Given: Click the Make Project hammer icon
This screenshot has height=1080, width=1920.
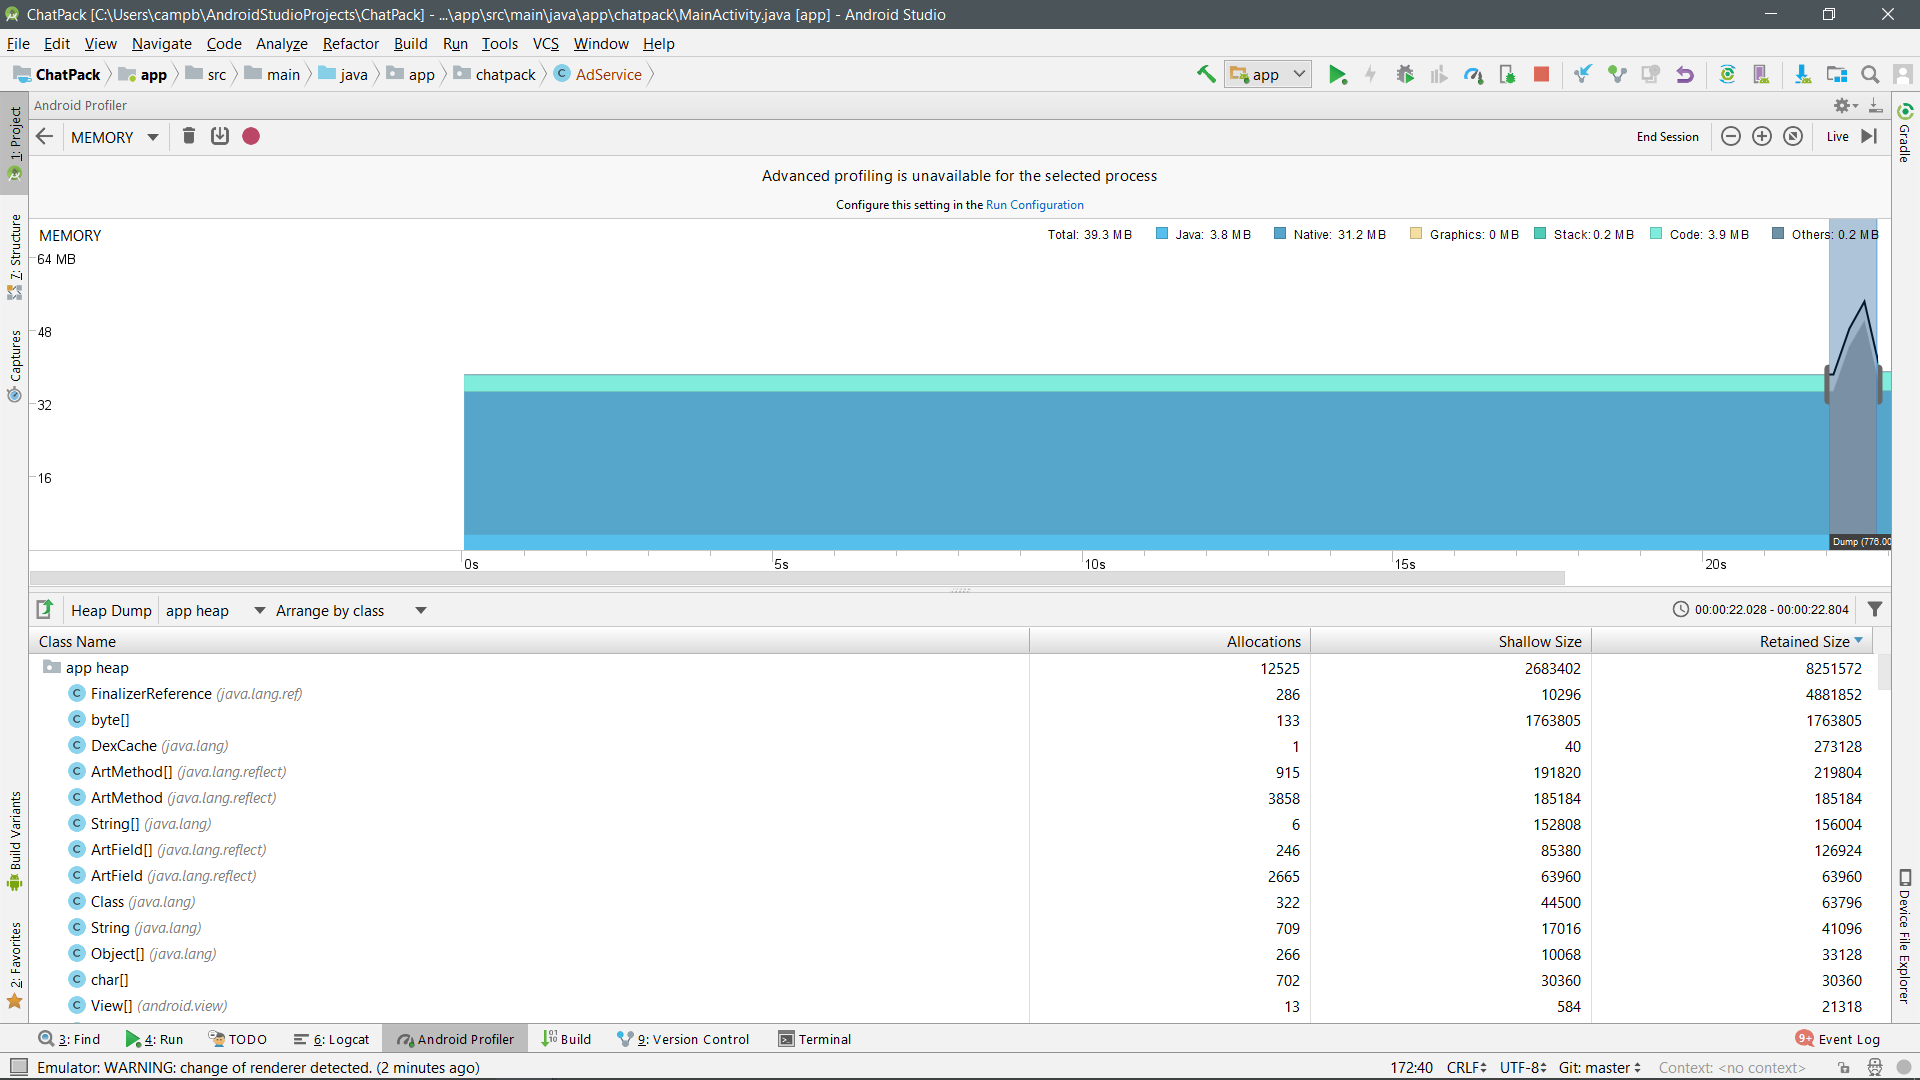Looking at the screenshot, I should pos(1206,74).
